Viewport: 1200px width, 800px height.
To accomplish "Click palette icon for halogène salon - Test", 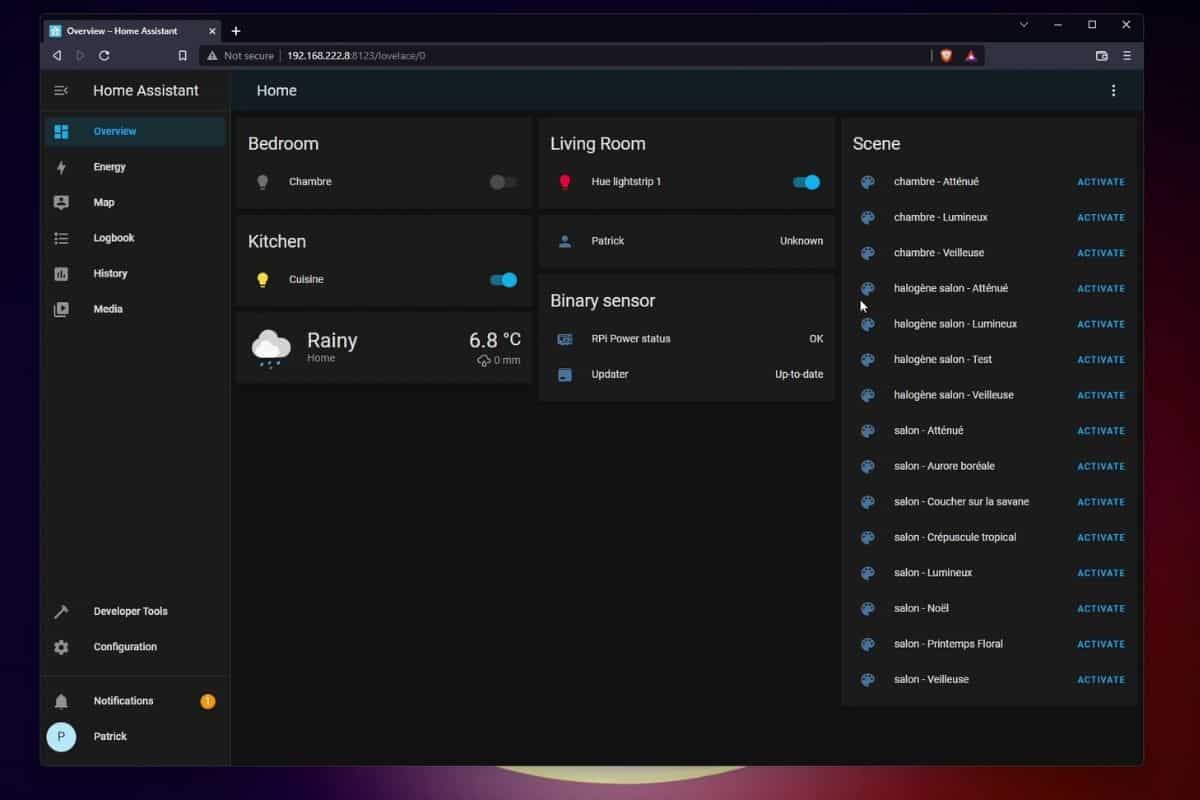I will tap(868, 359).
